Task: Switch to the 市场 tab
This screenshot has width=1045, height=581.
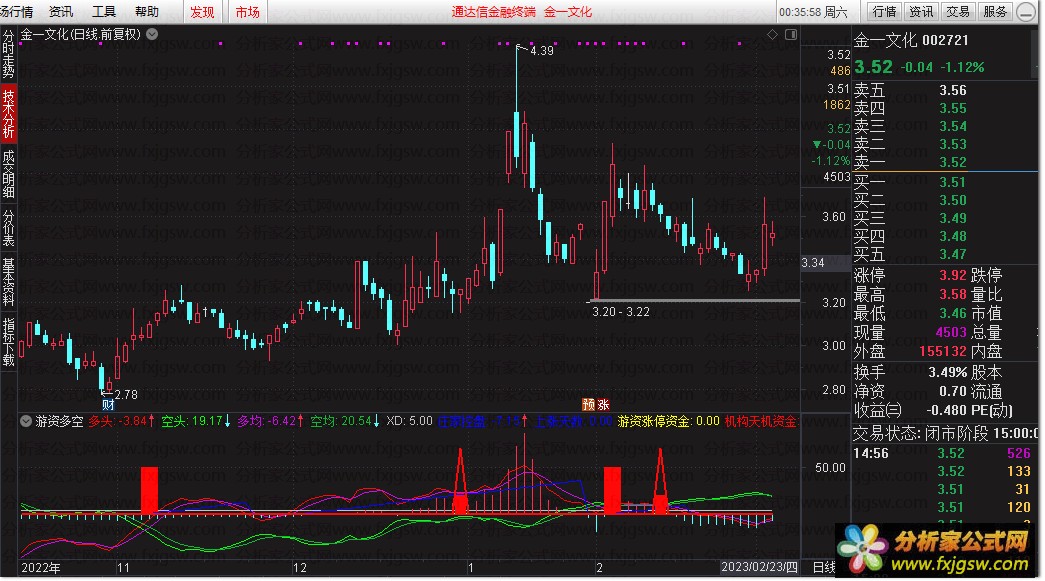Action: (x=248, y=12)
